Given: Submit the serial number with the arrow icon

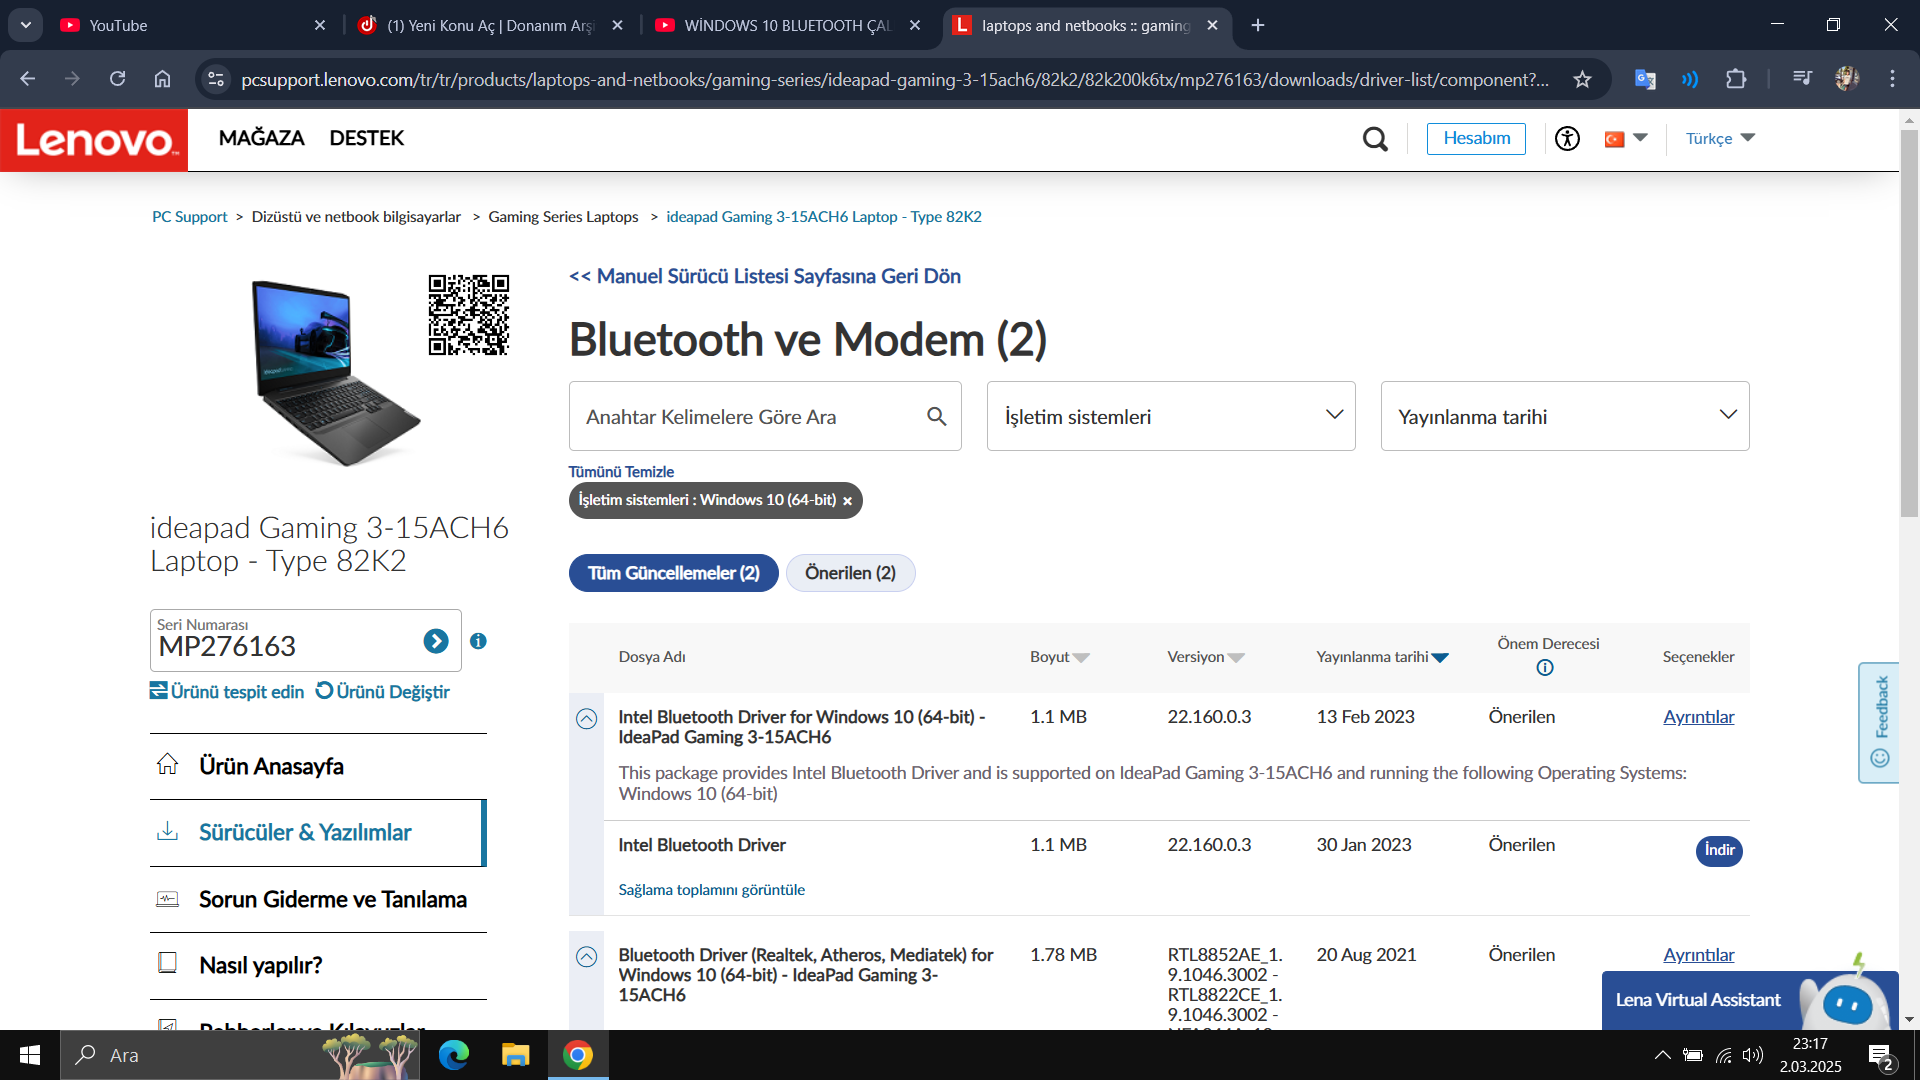Looking at the screenshot, I should (x=436, y=641).
